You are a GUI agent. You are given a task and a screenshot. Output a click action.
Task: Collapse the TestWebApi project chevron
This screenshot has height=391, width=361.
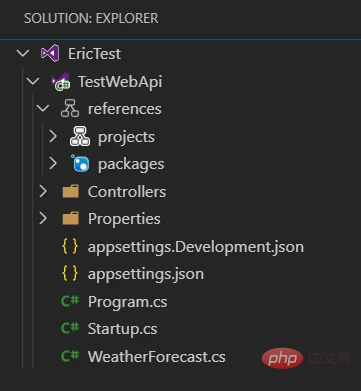point(33,82)
